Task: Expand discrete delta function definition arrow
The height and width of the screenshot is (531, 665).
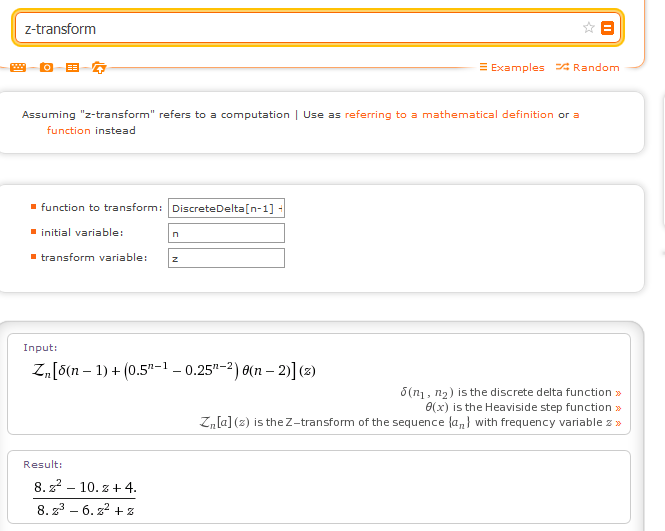Action: tap(618, 393)
